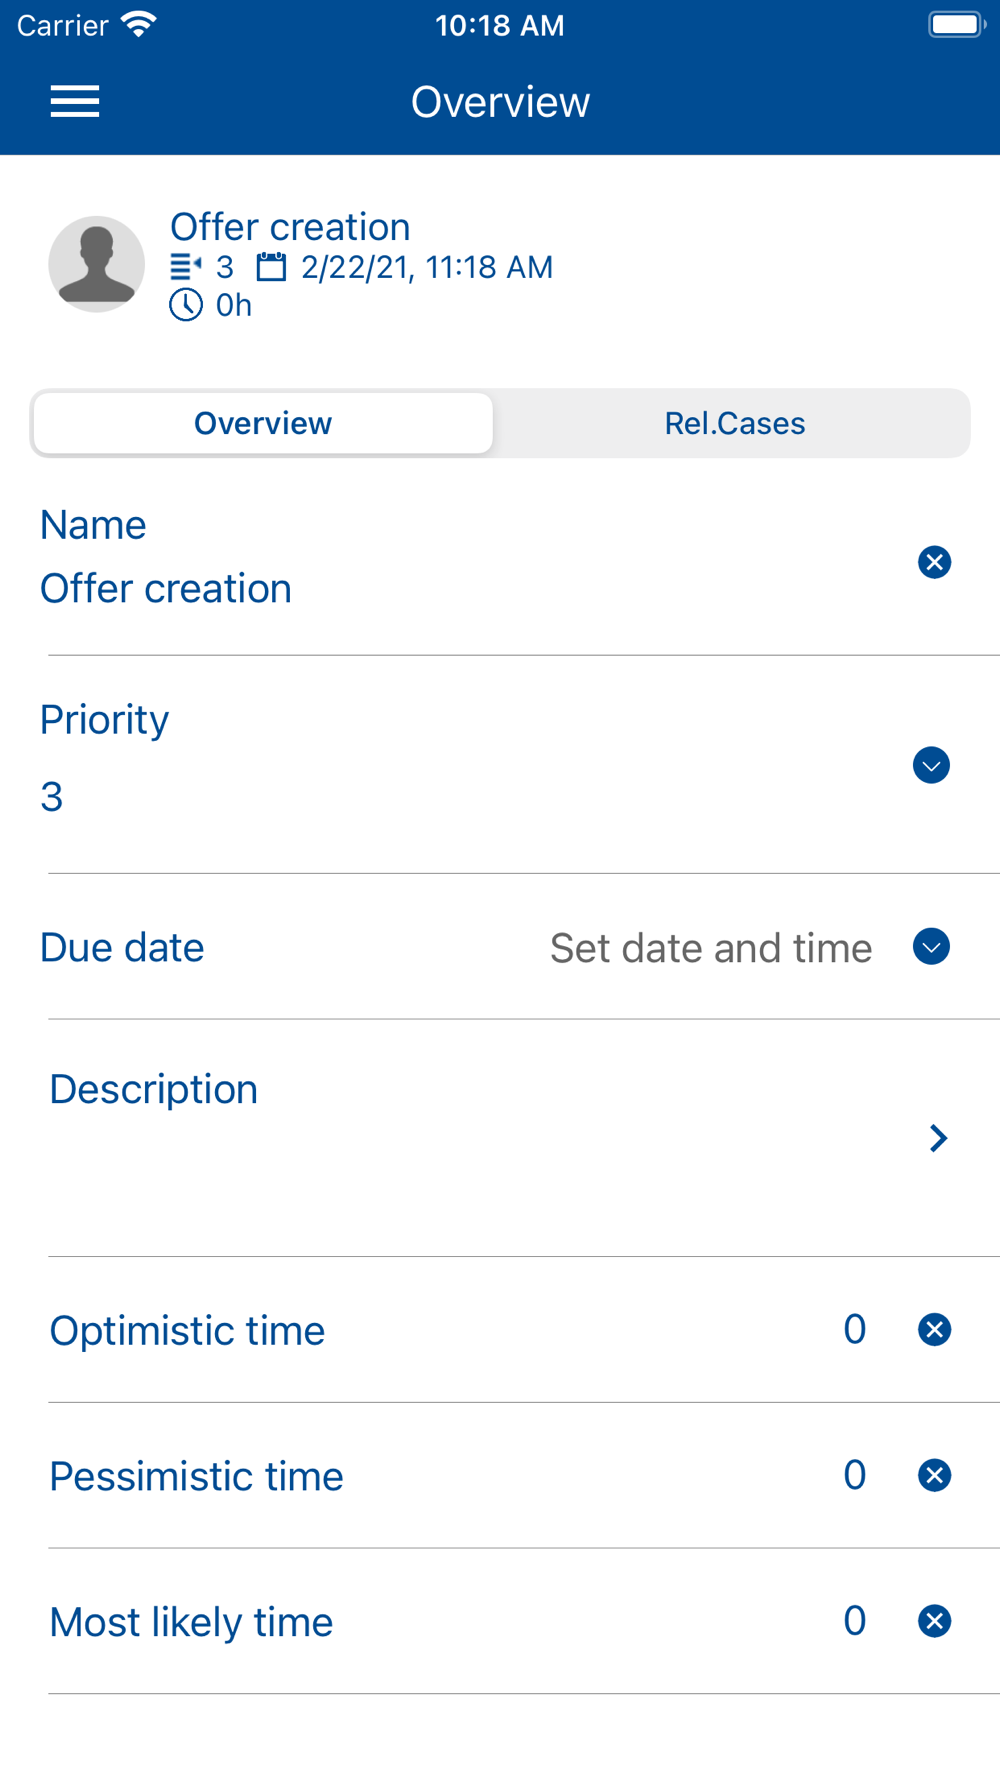
Task: Tap the priority list icon in header
Action: pyautogui.click(x=185, y=267)
